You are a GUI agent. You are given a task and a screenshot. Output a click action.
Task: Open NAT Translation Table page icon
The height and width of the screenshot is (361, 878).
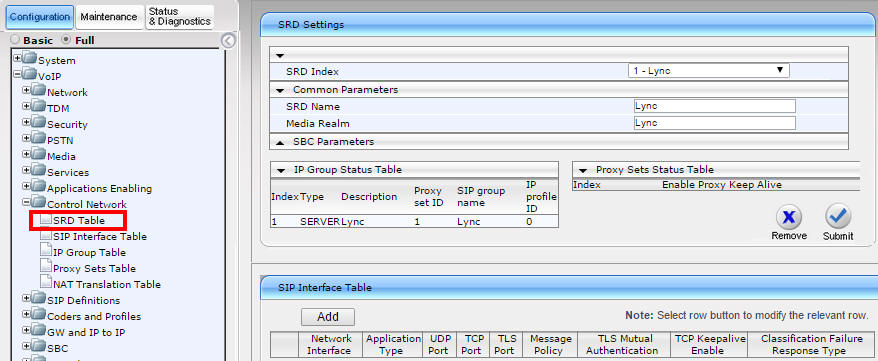coord(46,284)
